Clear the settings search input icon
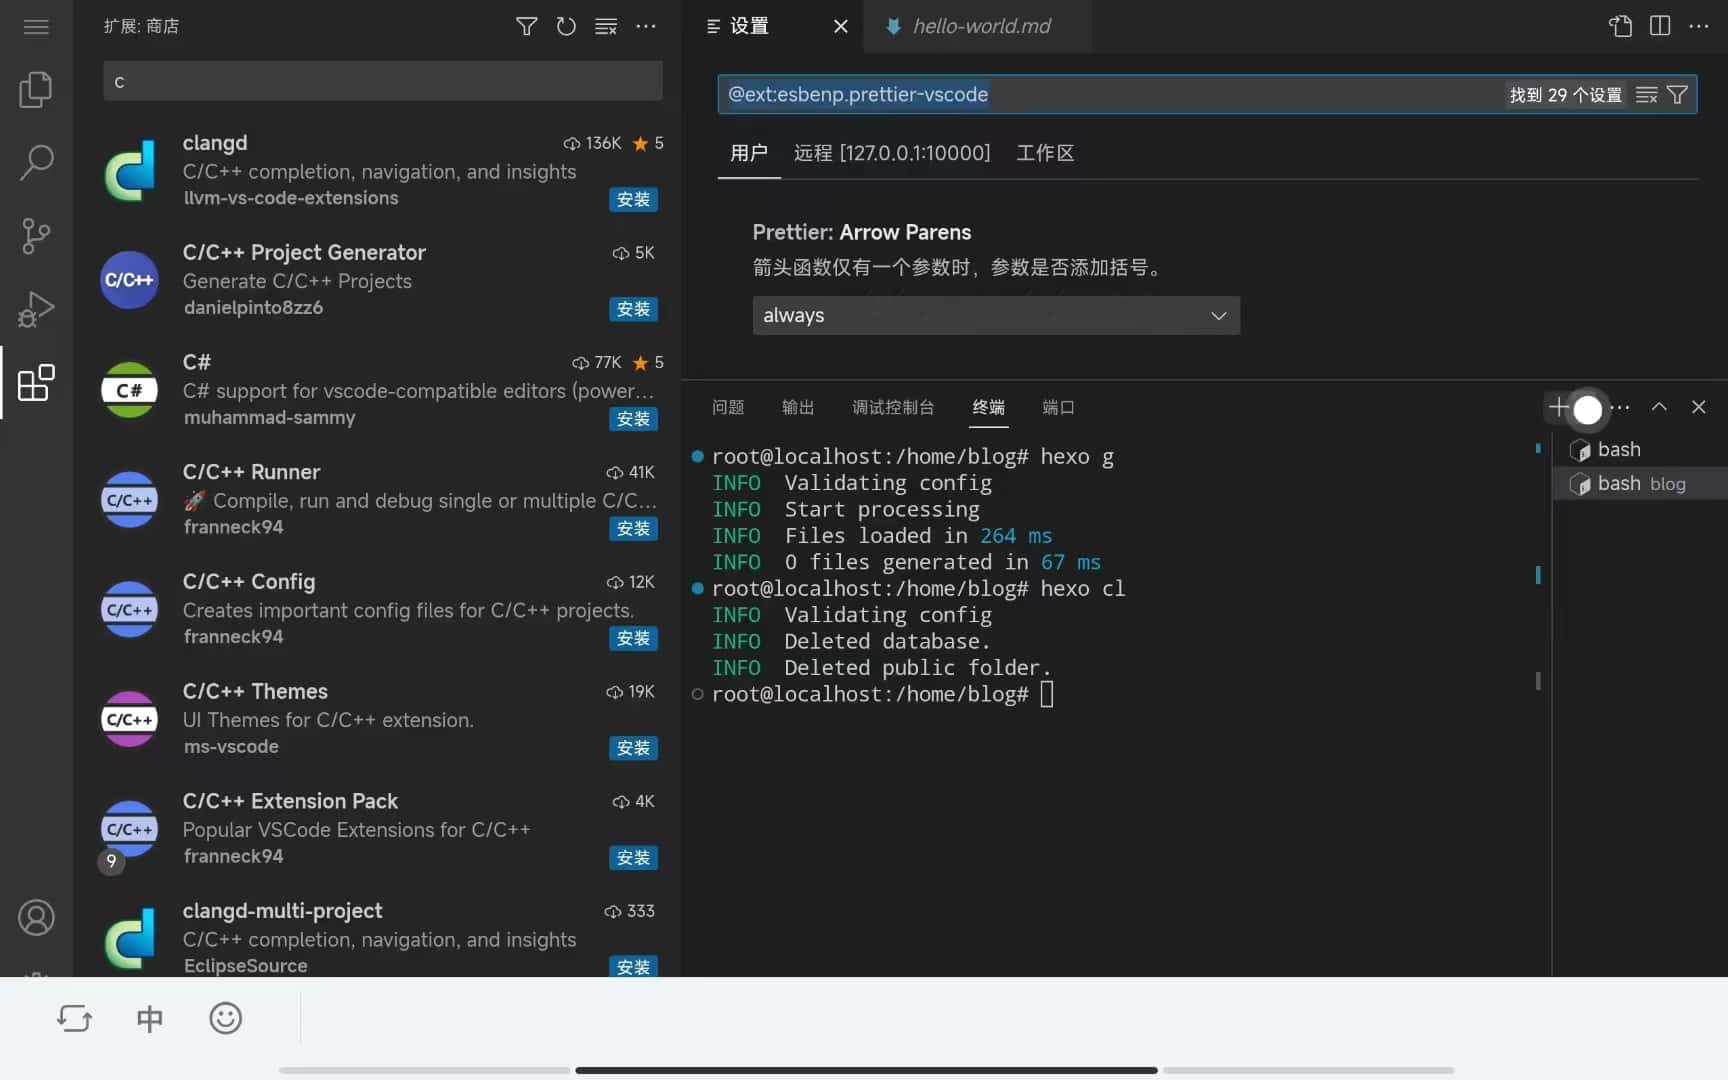Screen dimensions: 1728x1080 [x=1646, y=95]
